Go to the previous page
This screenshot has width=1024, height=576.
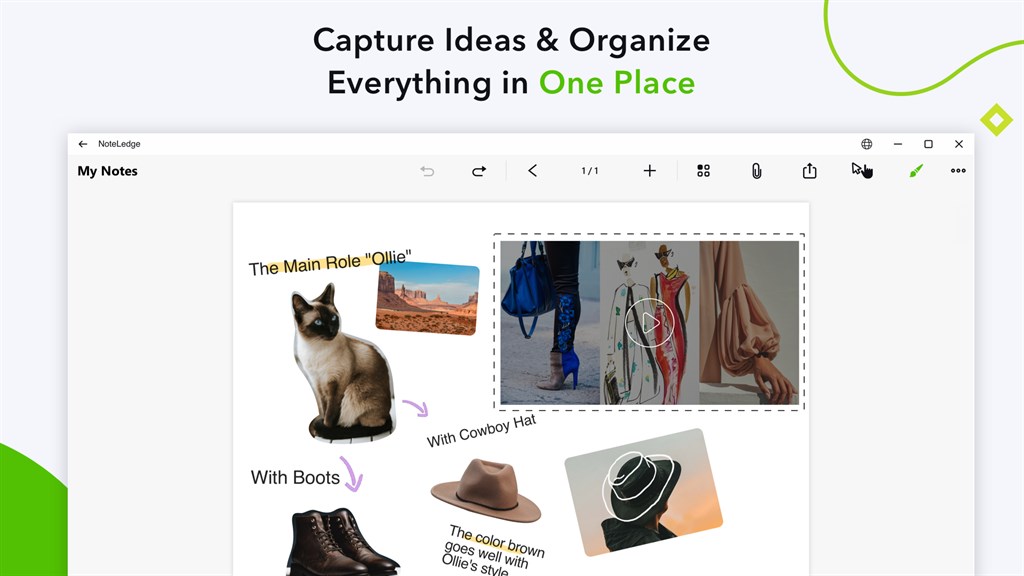pos(532,171)
